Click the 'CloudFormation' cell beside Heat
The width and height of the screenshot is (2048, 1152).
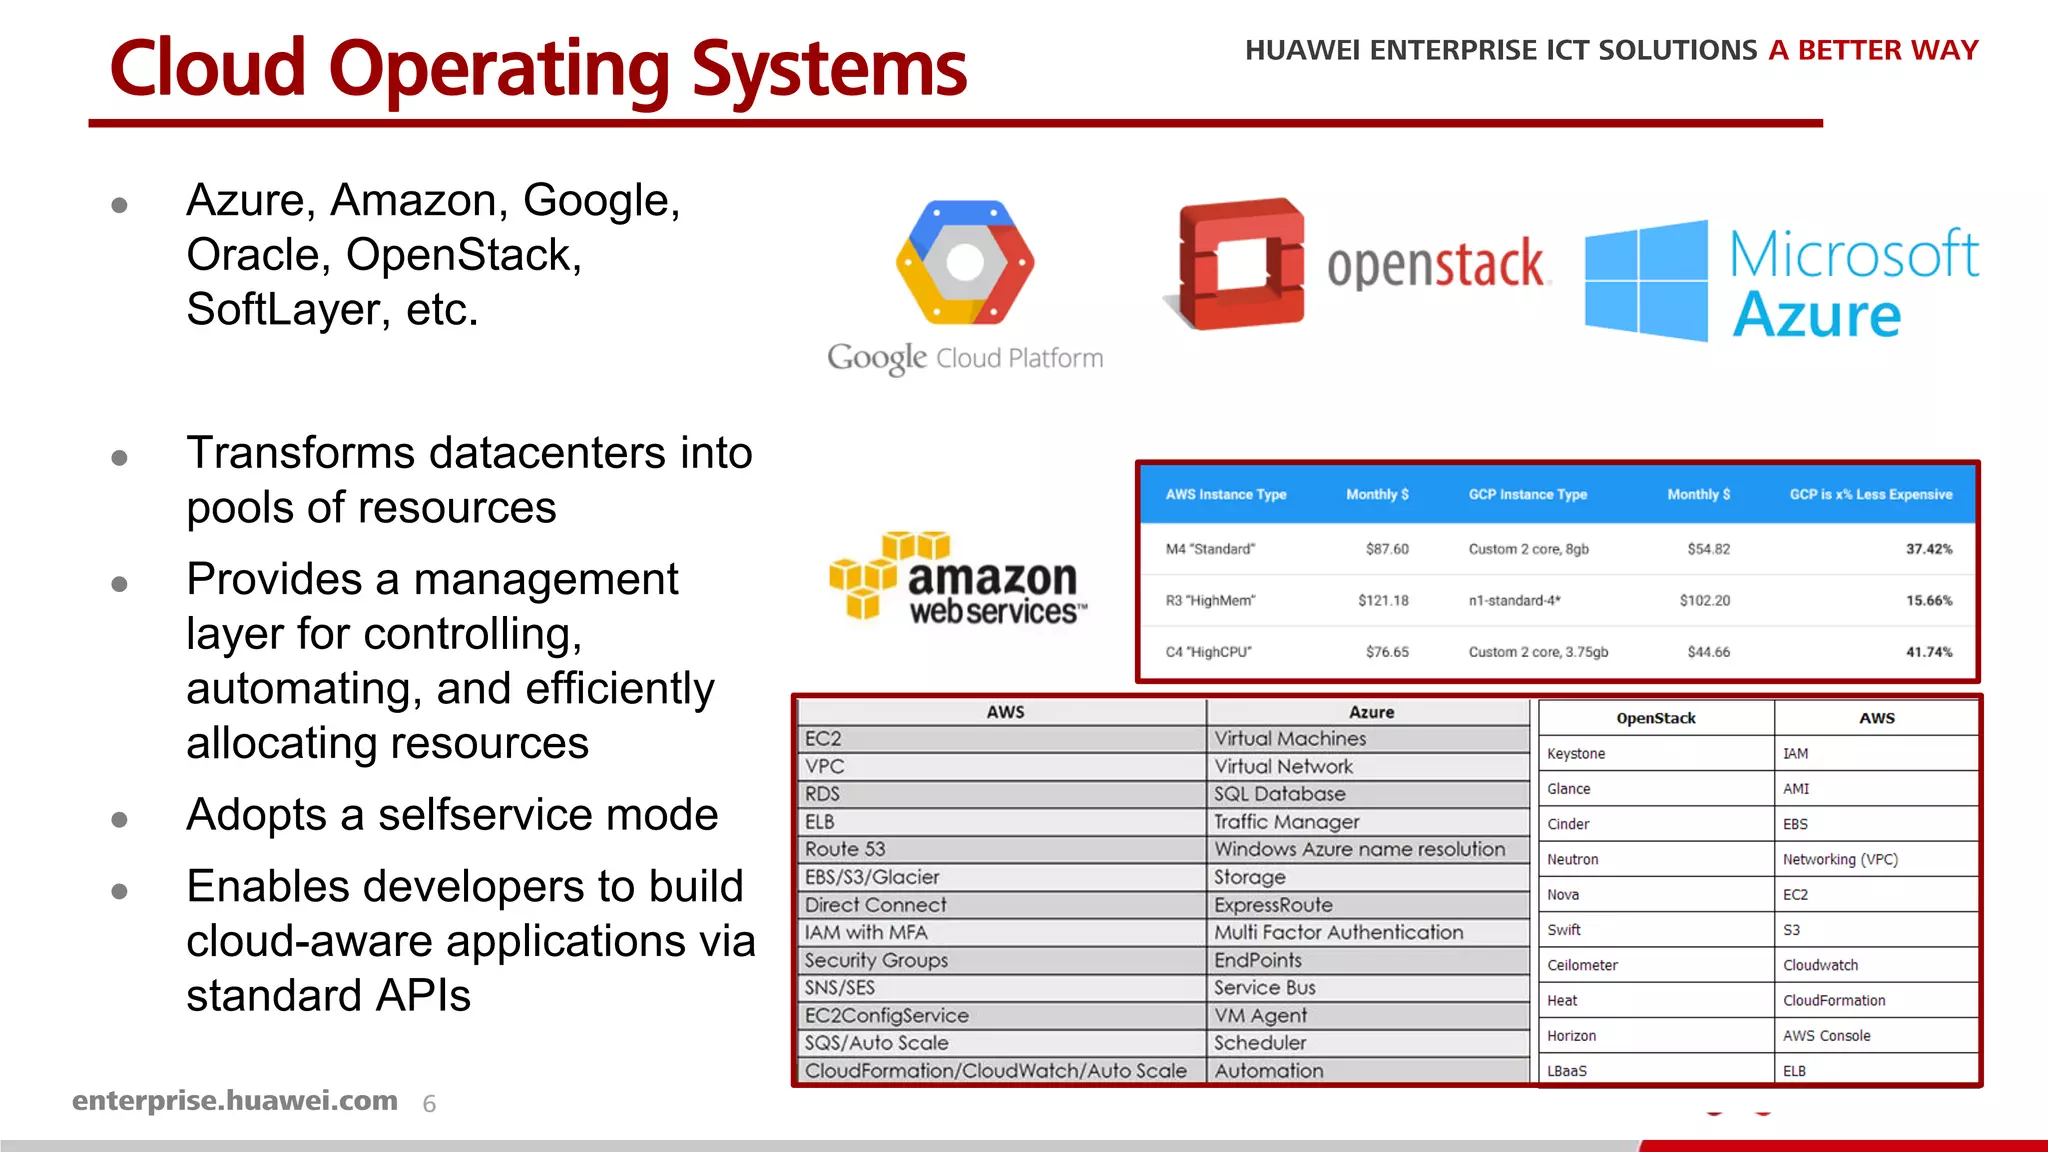point(1877,1000)
